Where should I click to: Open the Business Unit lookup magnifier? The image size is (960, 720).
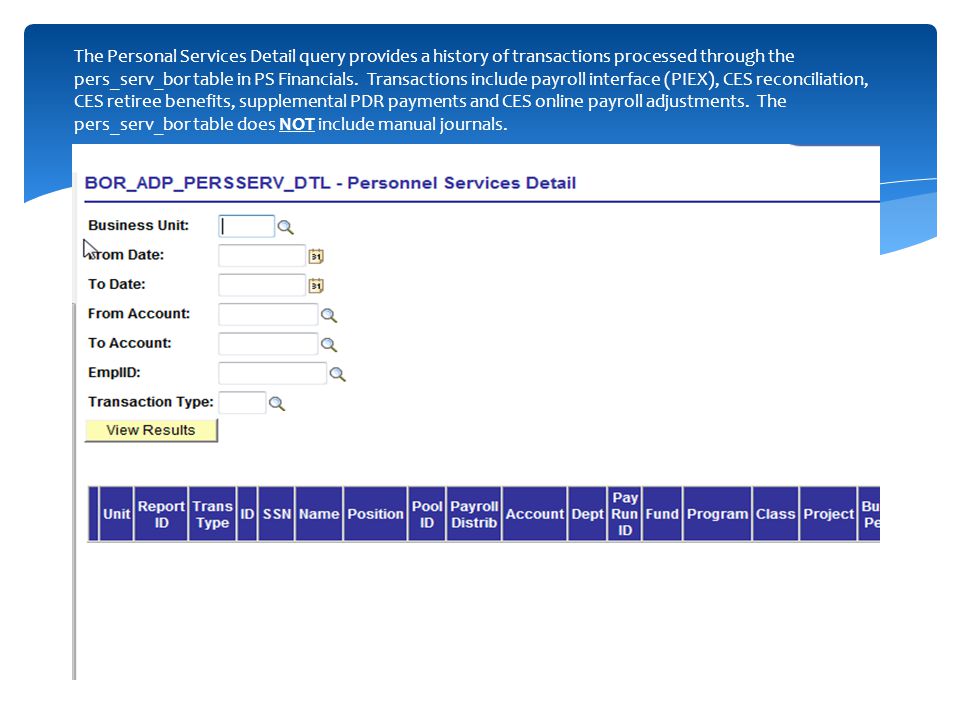285,227
